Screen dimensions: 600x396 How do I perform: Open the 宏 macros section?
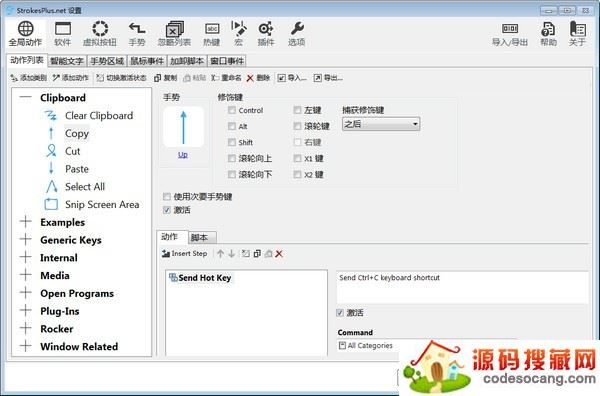238,34
